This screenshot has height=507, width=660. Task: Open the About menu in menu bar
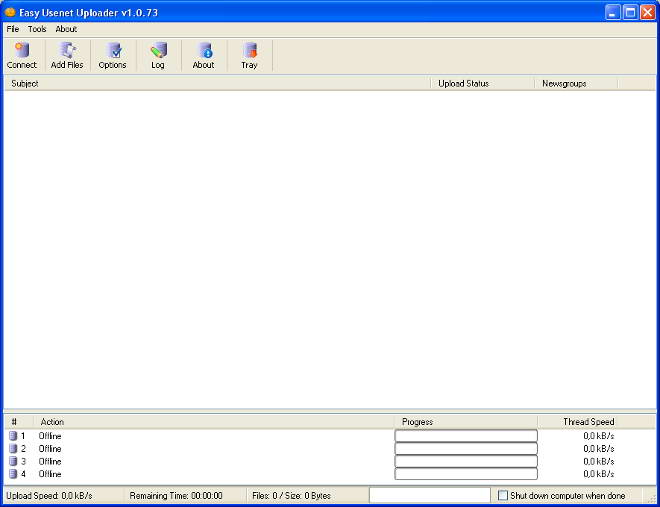pyautogui.click(x=66, y=29)
